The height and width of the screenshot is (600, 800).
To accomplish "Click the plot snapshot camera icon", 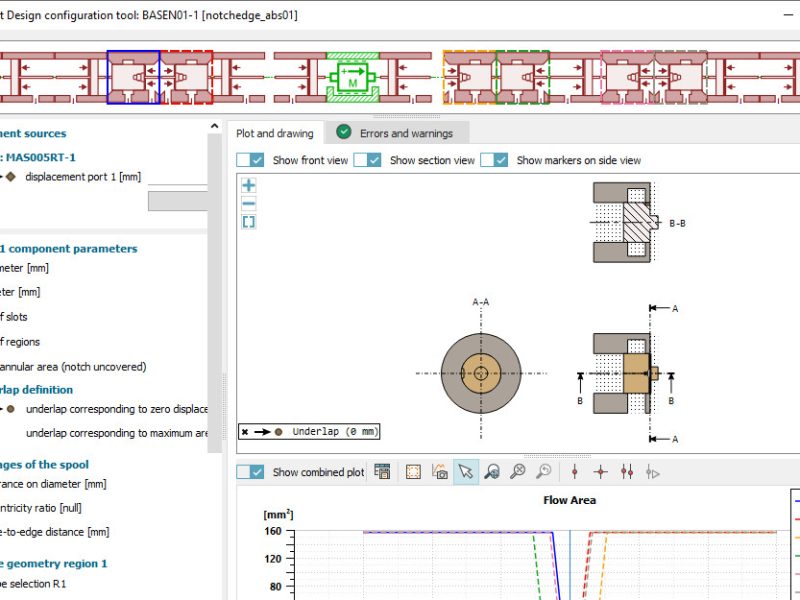I will click(439, 472).
